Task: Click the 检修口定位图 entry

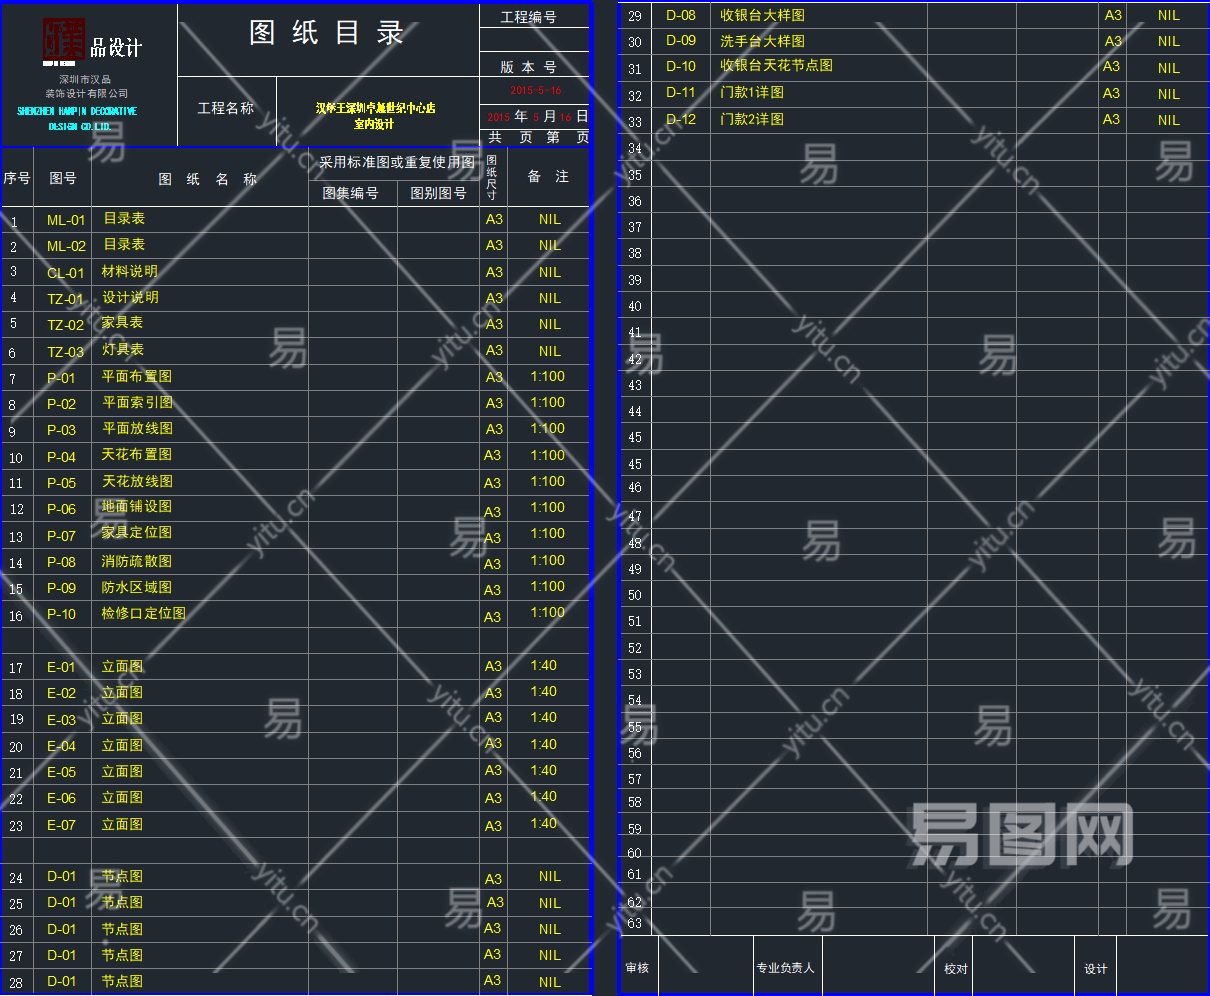Action: (x=144, y=613)
